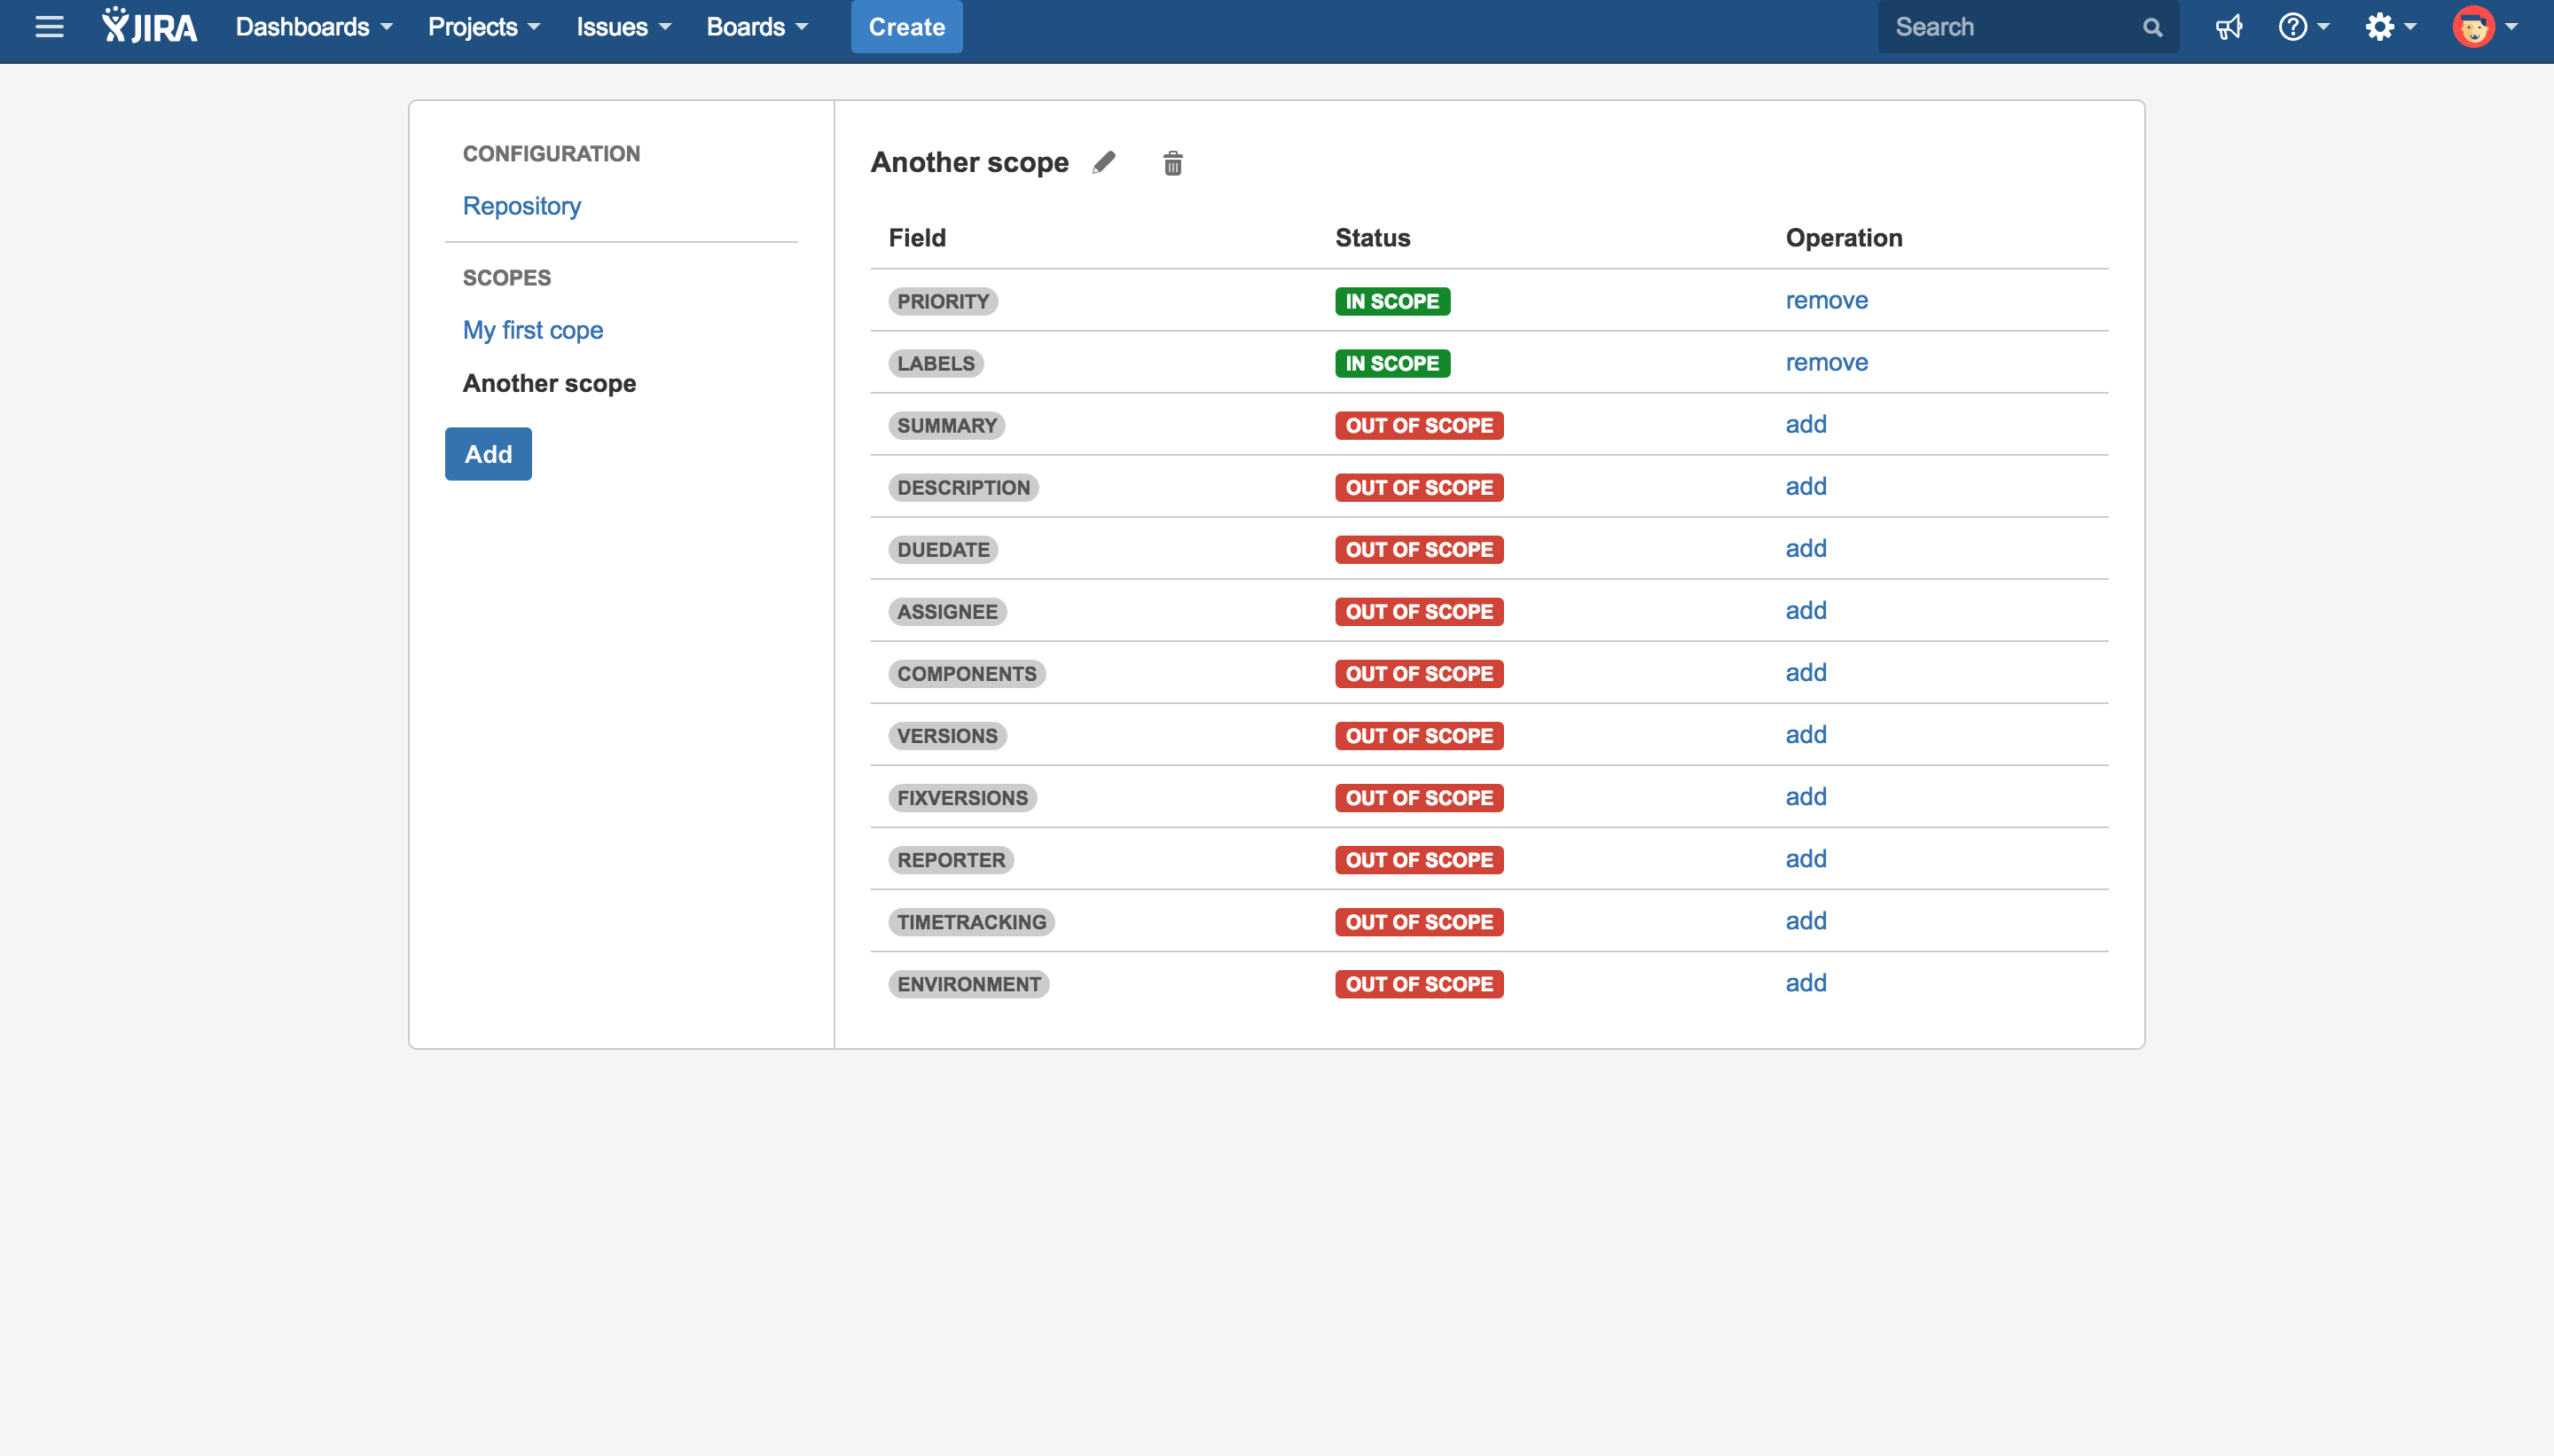Click the user avatar profile icon
2554x1456 pixels.
[2474, 27]
